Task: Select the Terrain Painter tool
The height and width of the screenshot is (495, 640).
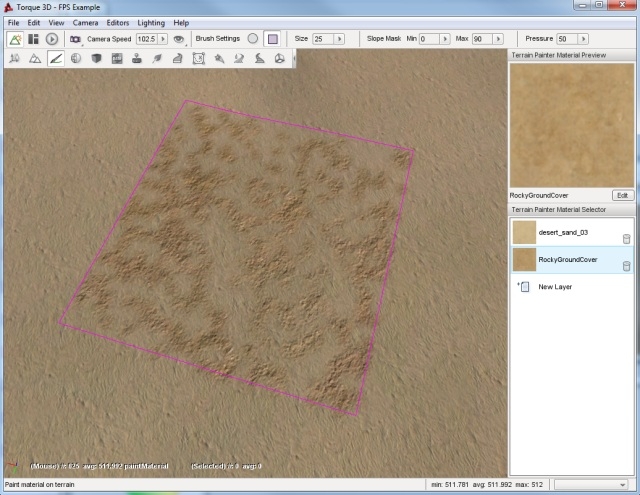Action: 55,59
